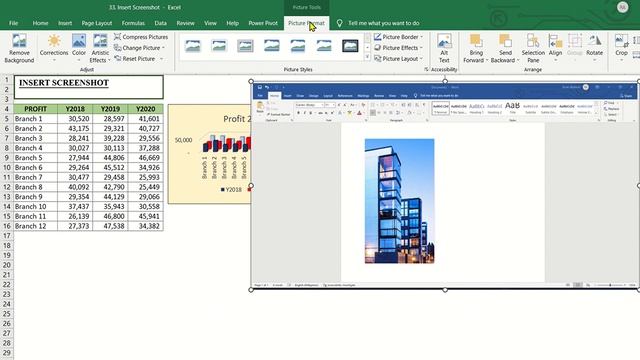The width and height of the screenshot is (640, 360).
Task: Open the File tab
Action: (13, 23)
